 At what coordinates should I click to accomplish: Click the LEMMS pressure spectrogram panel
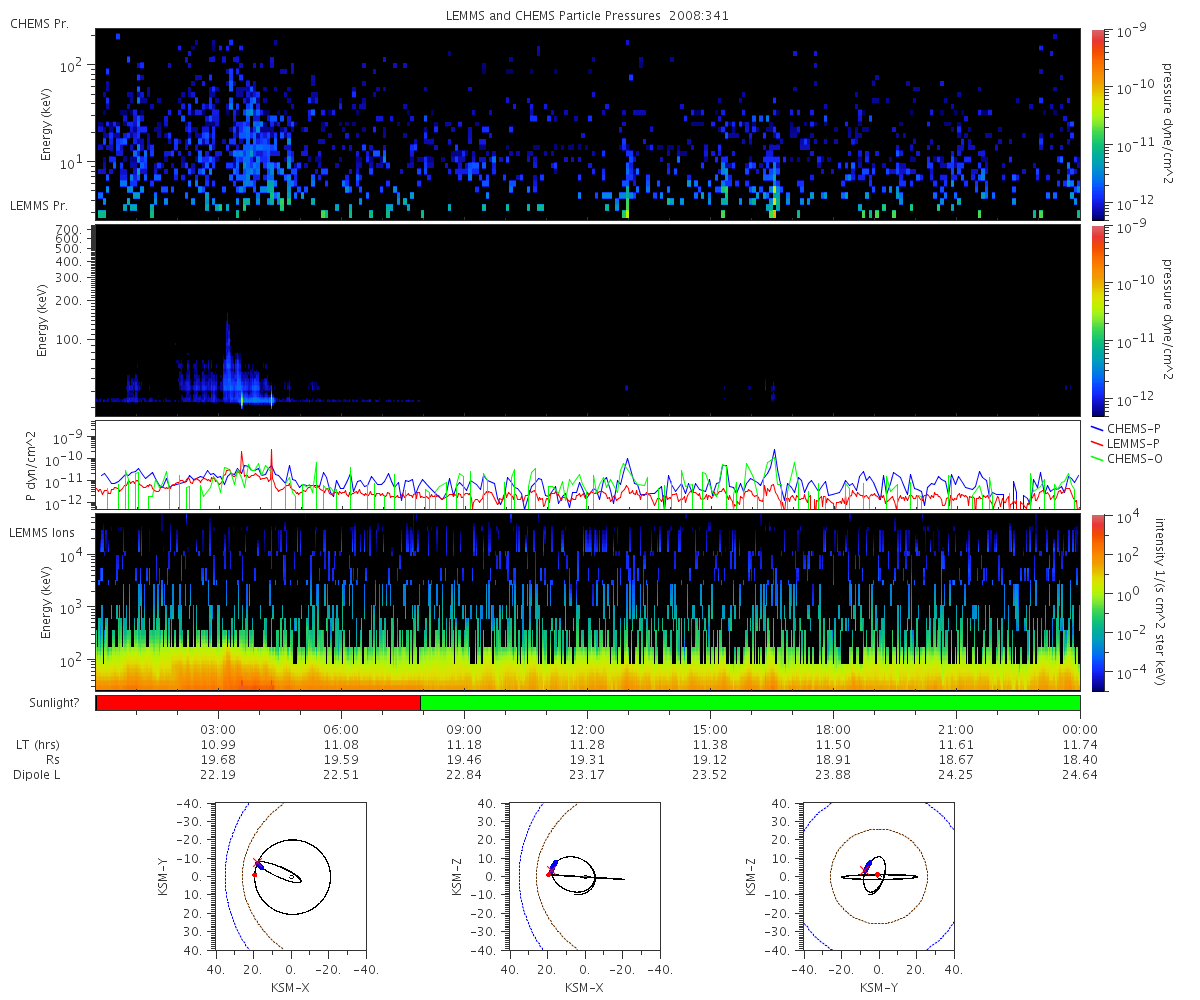point(588,320)
